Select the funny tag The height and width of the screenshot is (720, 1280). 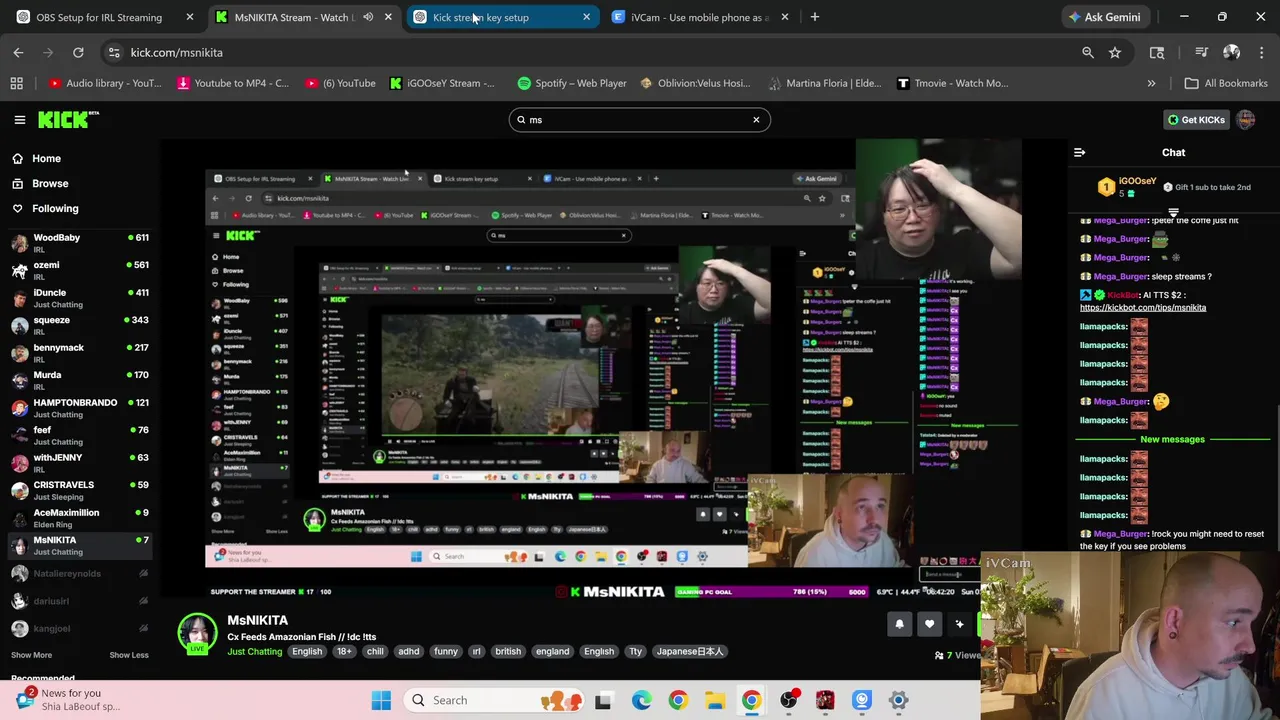click(446, 652)
